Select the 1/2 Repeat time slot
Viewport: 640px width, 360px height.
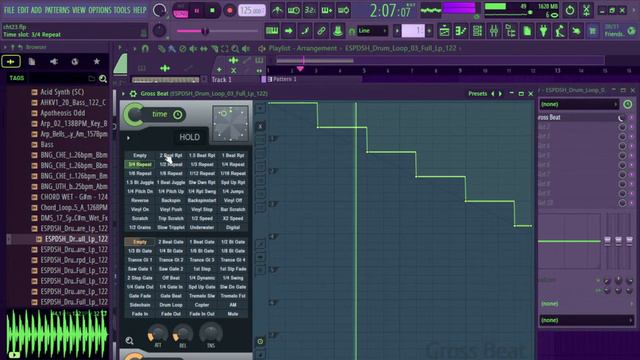coord(171,164)
